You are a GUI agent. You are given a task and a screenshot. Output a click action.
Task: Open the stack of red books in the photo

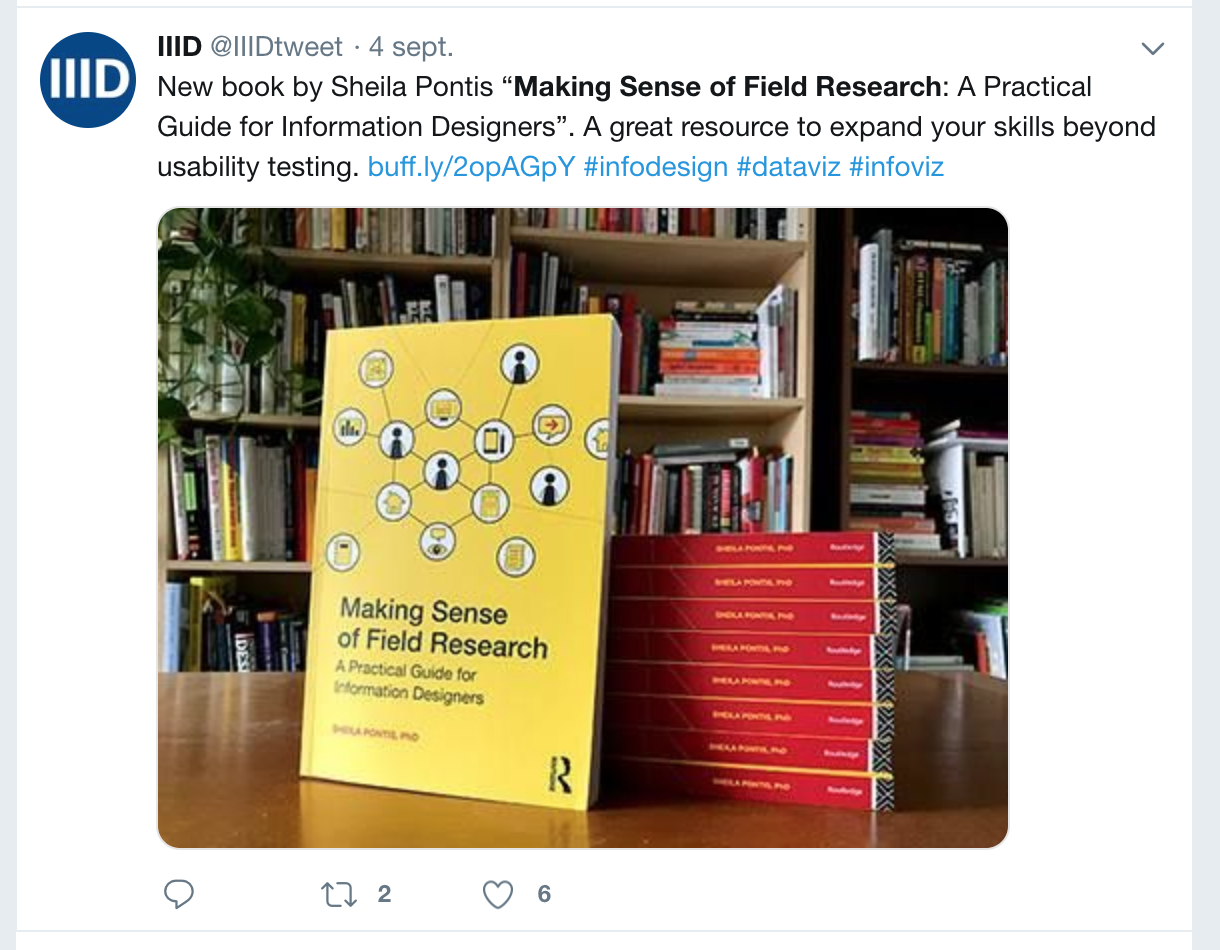tap(751, 670)
